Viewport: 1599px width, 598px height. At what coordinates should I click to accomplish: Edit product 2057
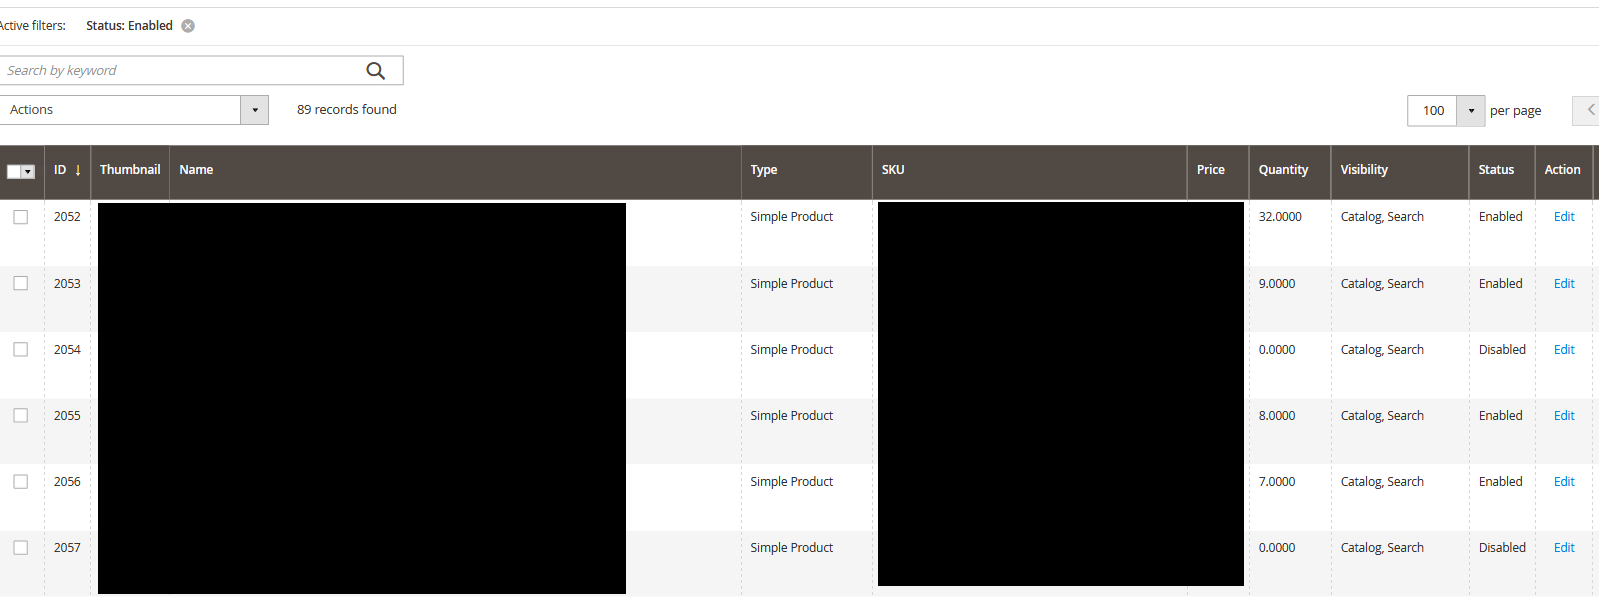point(1563,547)
